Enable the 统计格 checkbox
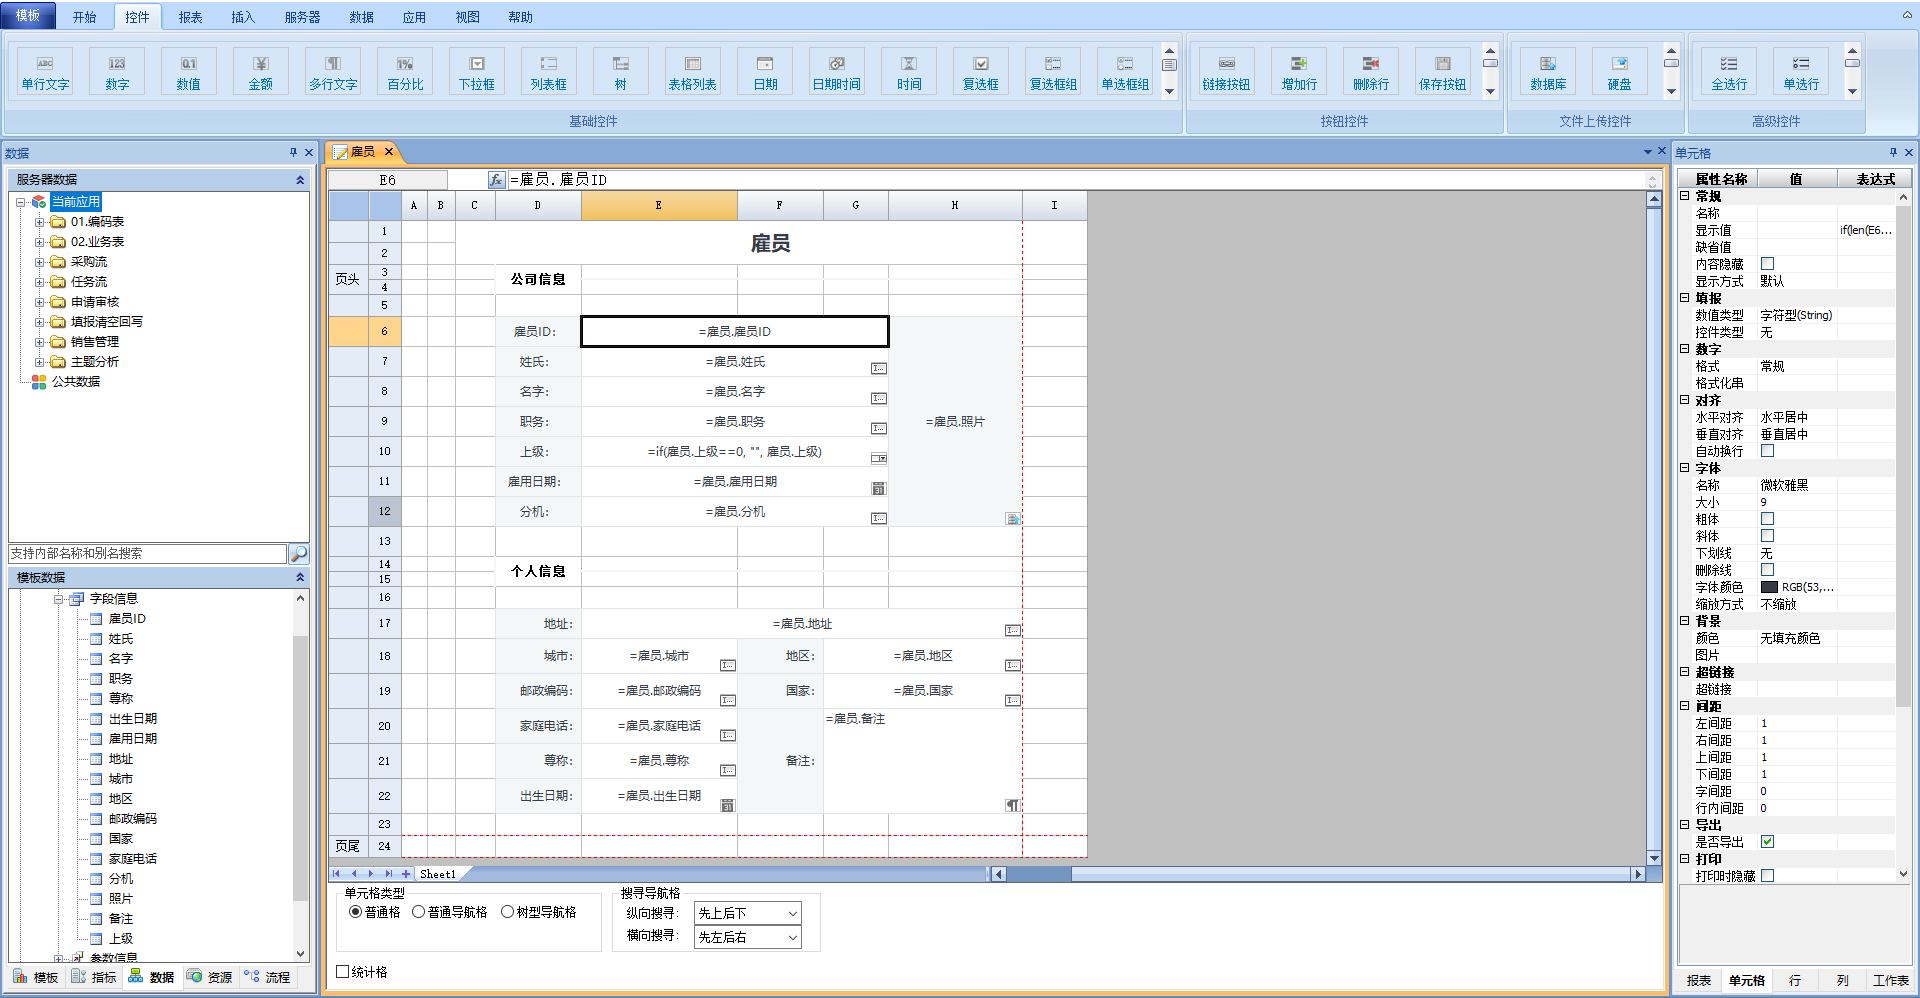The image size is (1920, 998). pos(343,972)
